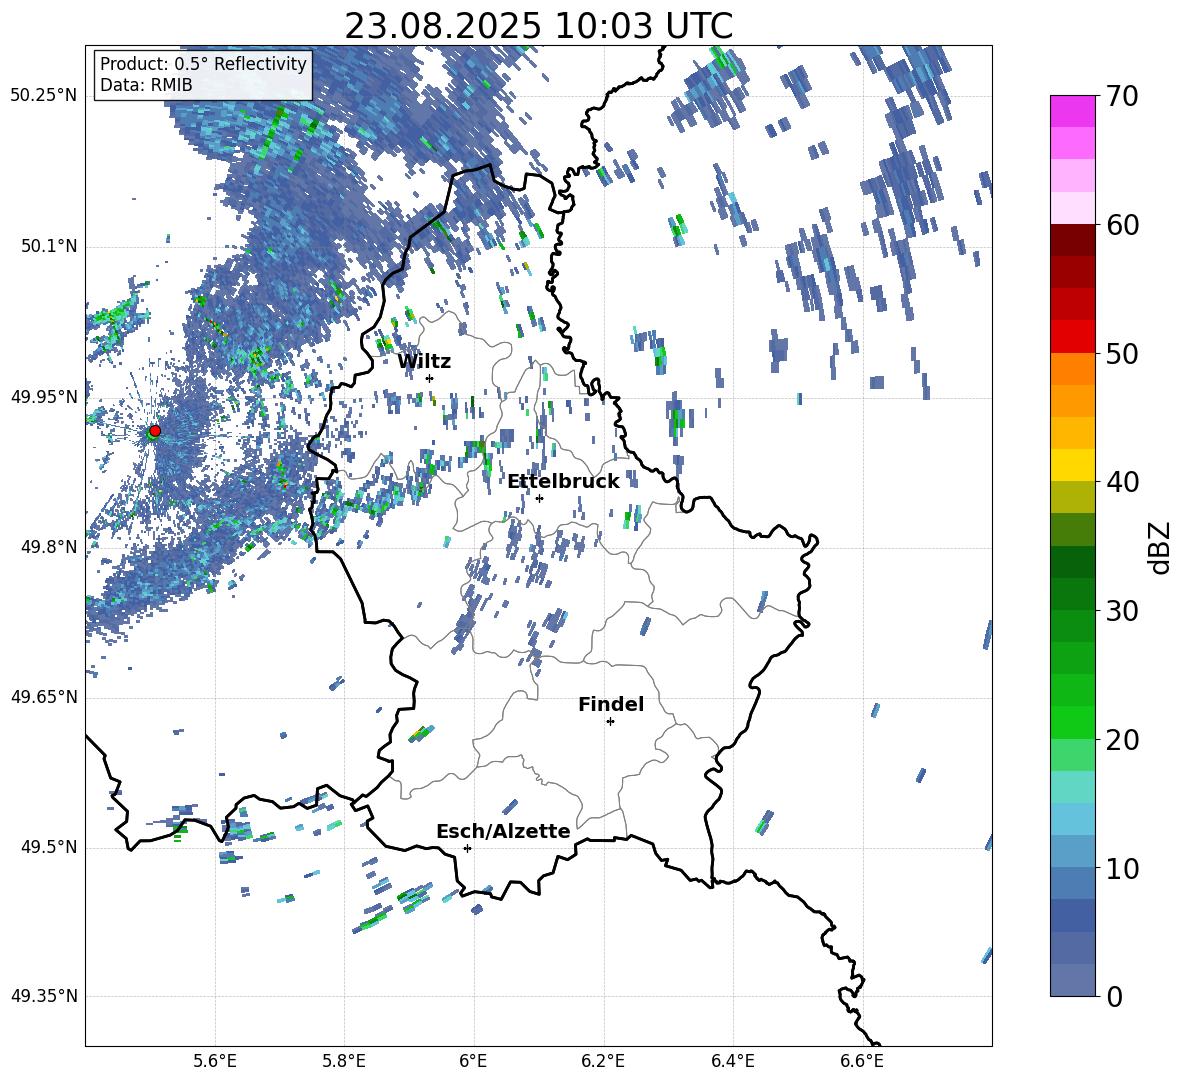Click the 49.95°N latitude label

[x=44, y=397]
